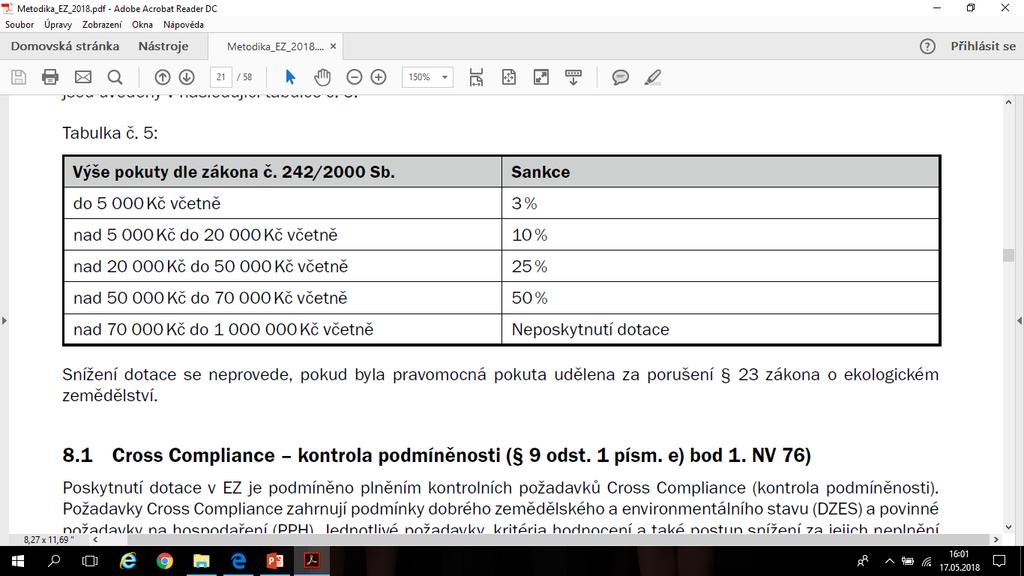Go to next page arrow
Viewport: 1024px width, 576px height.
(187, 77)
